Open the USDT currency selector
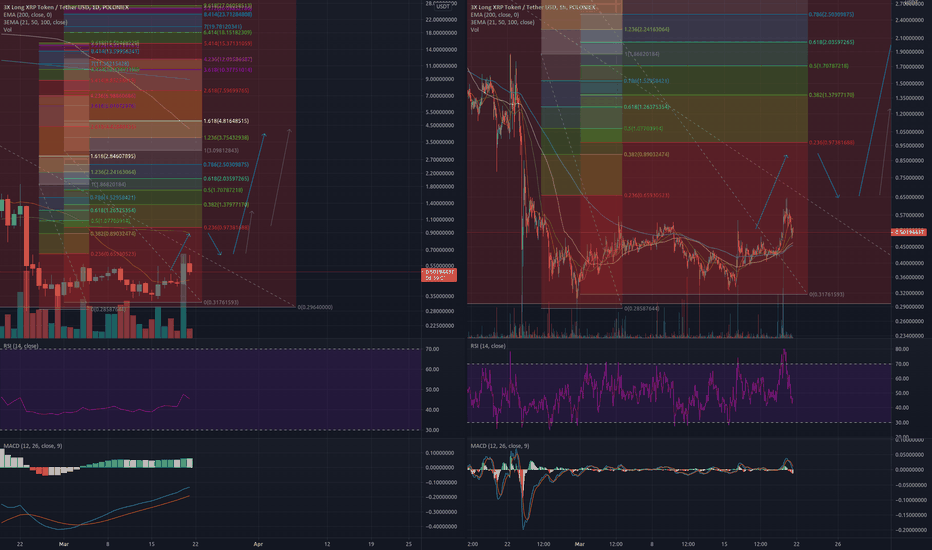932x550 pixels. click(443, 6)
